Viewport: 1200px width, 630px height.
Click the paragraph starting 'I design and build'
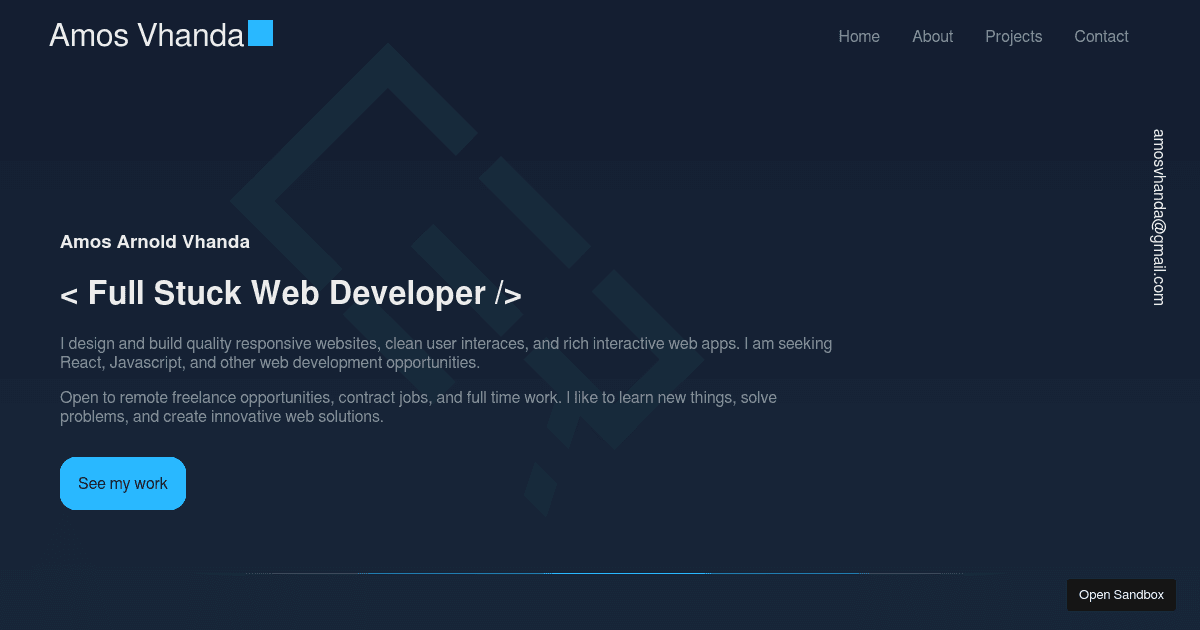[446, 353]
